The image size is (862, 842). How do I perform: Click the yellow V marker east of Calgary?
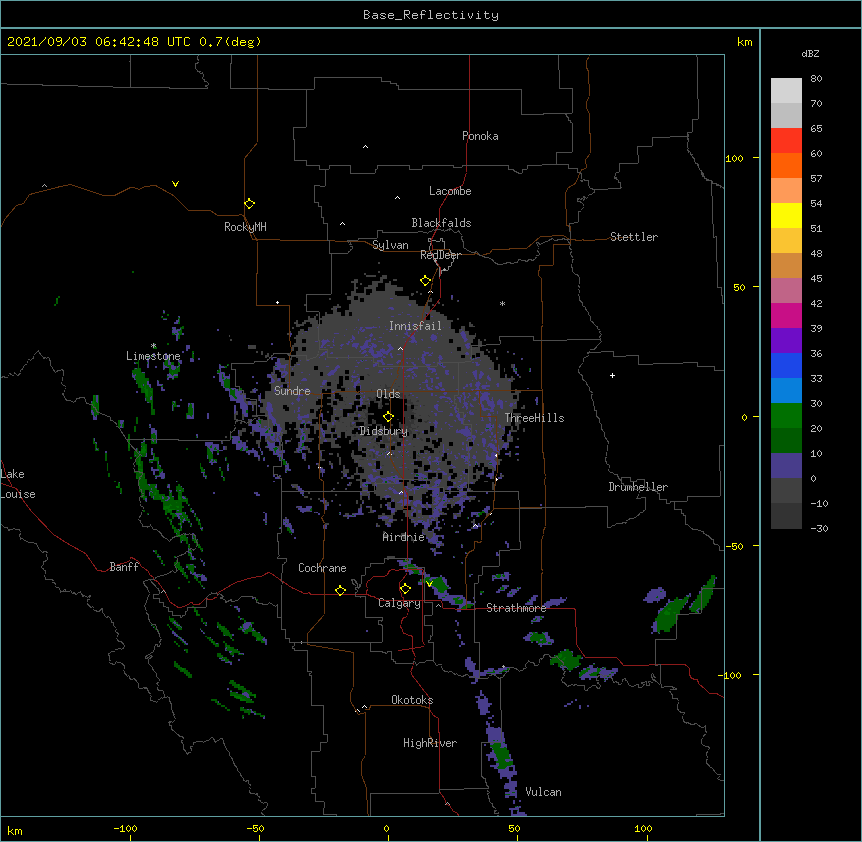(430, 584)
